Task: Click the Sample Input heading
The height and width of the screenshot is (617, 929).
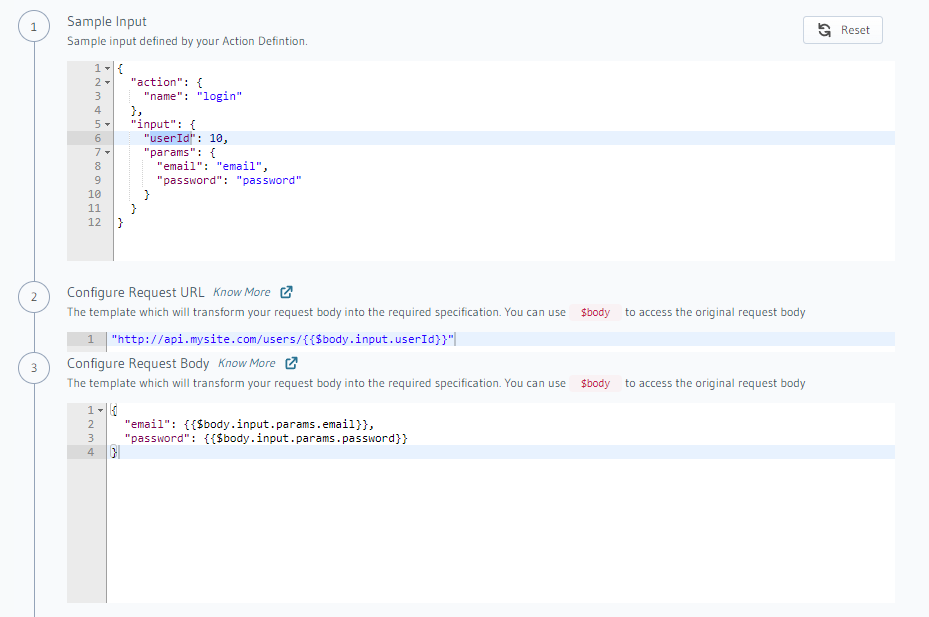Action: 107,21
